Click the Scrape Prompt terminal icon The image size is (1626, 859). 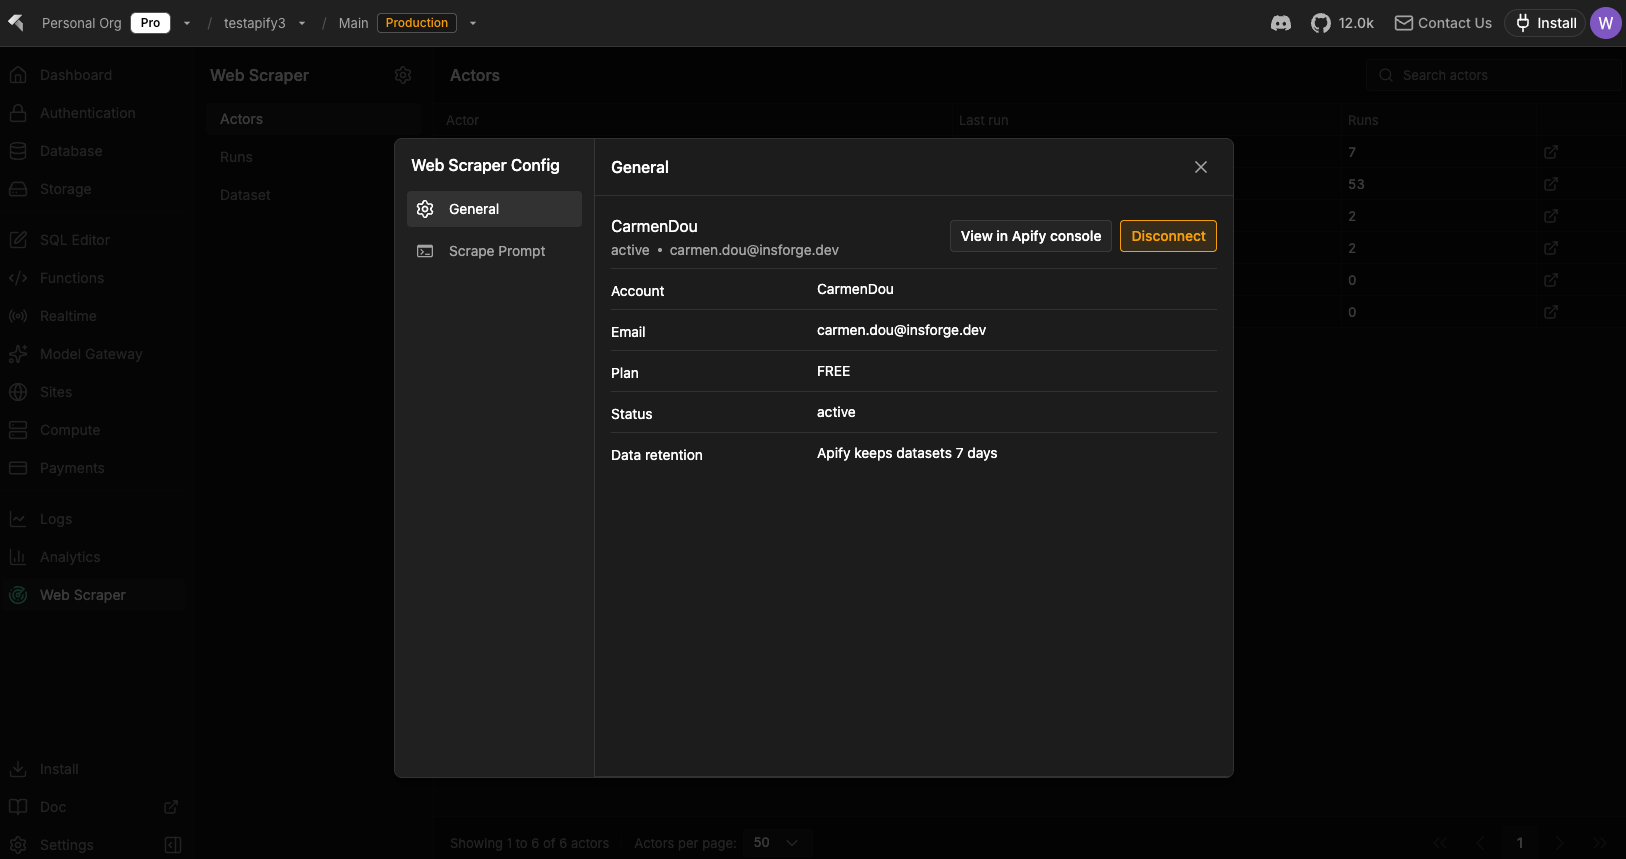click(425, 251)
